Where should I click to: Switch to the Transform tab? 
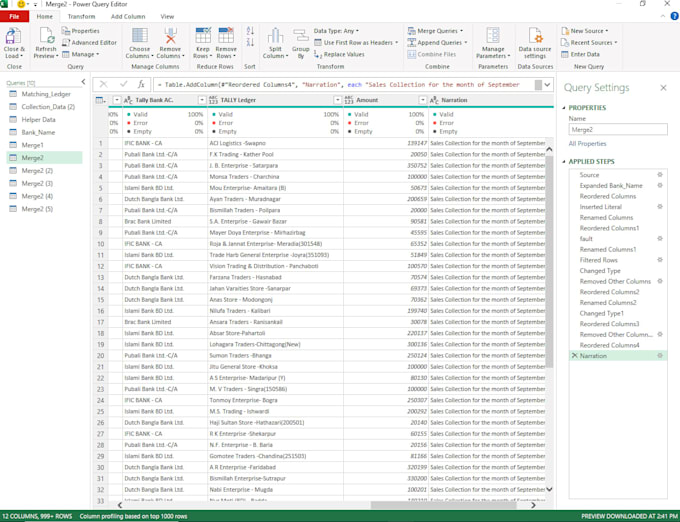[81, 16]
